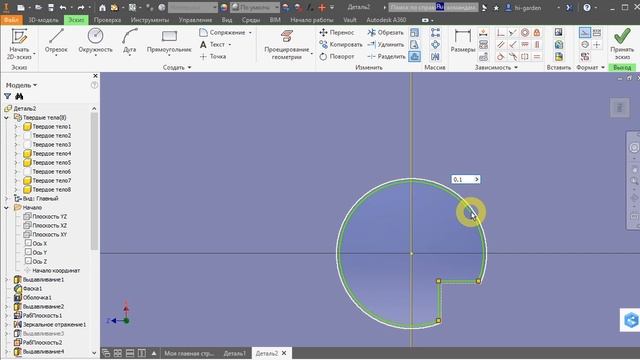
Task: Open the appearance color wheel swatch
Action: click(x=224, y=7)
